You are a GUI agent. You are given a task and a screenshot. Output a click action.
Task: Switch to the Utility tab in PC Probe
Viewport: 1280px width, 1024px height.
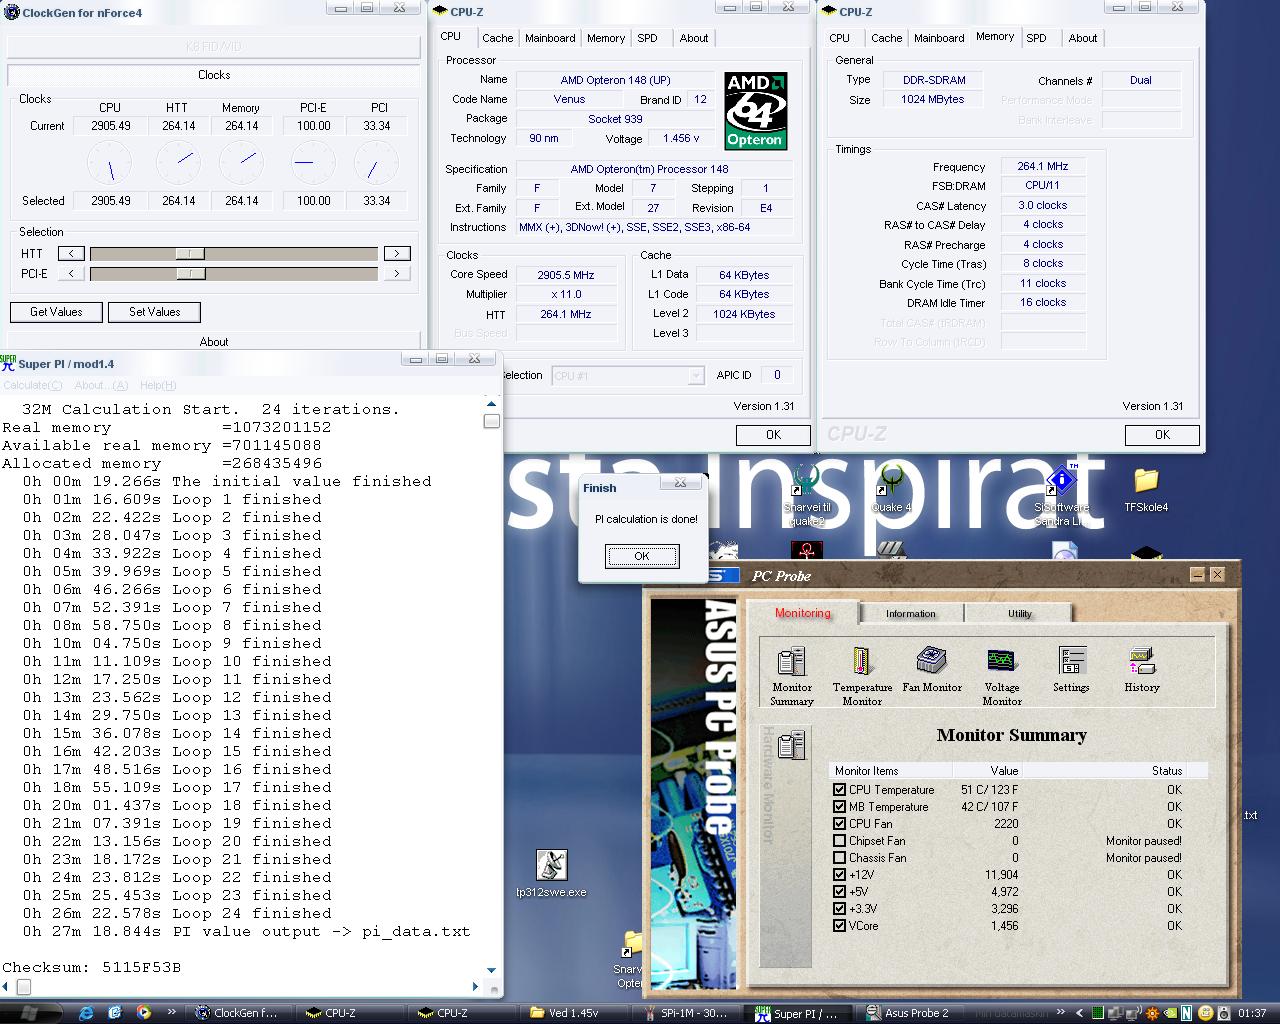tap(1019, 614)
